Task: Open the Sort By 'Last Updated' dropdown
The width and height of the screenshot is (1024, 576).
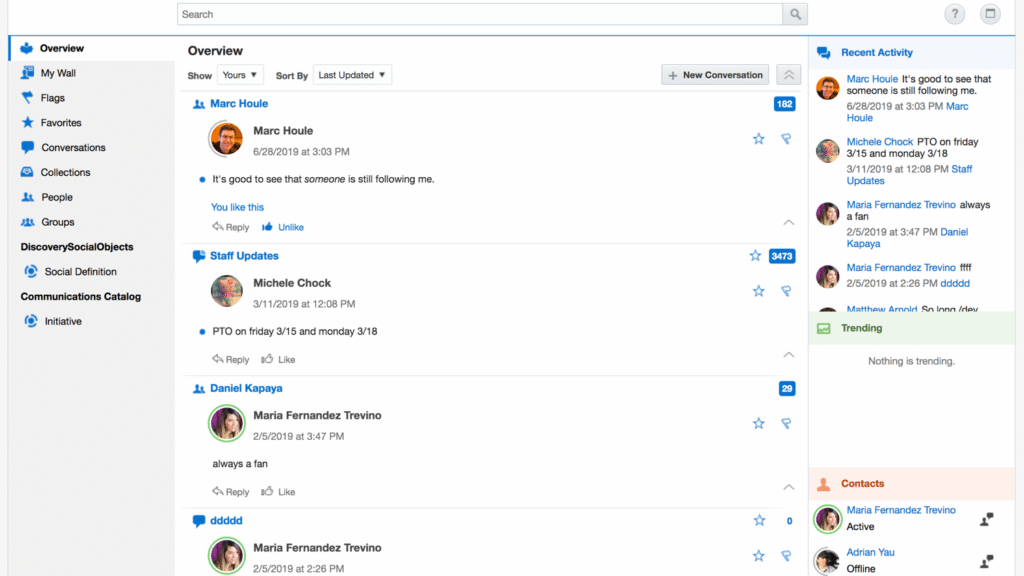Action: (x=352, y=75)
